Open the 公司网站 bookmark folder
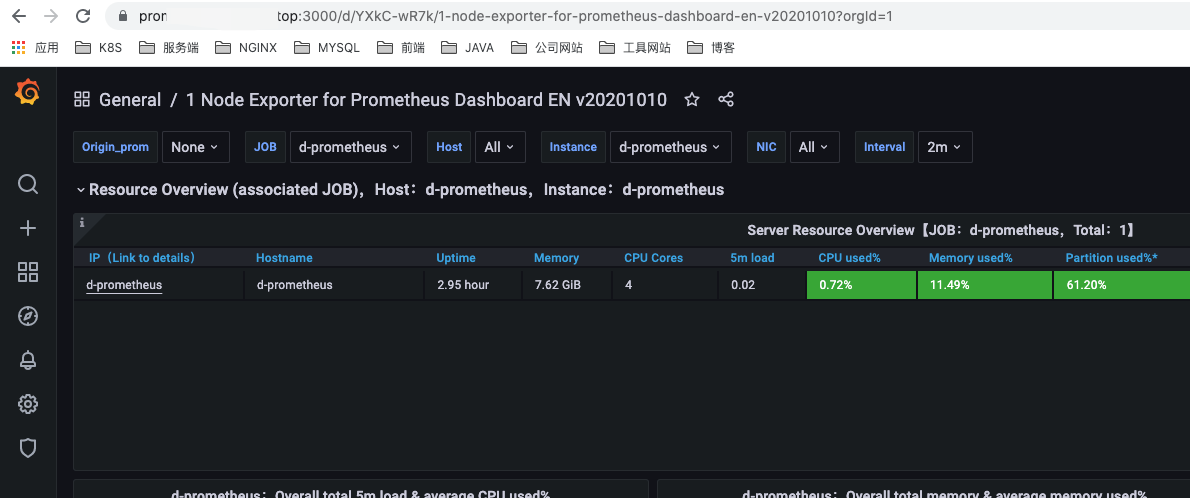The height and width of the screenshot is (498, 1190). pyautogui.click(x=546, y=48)
